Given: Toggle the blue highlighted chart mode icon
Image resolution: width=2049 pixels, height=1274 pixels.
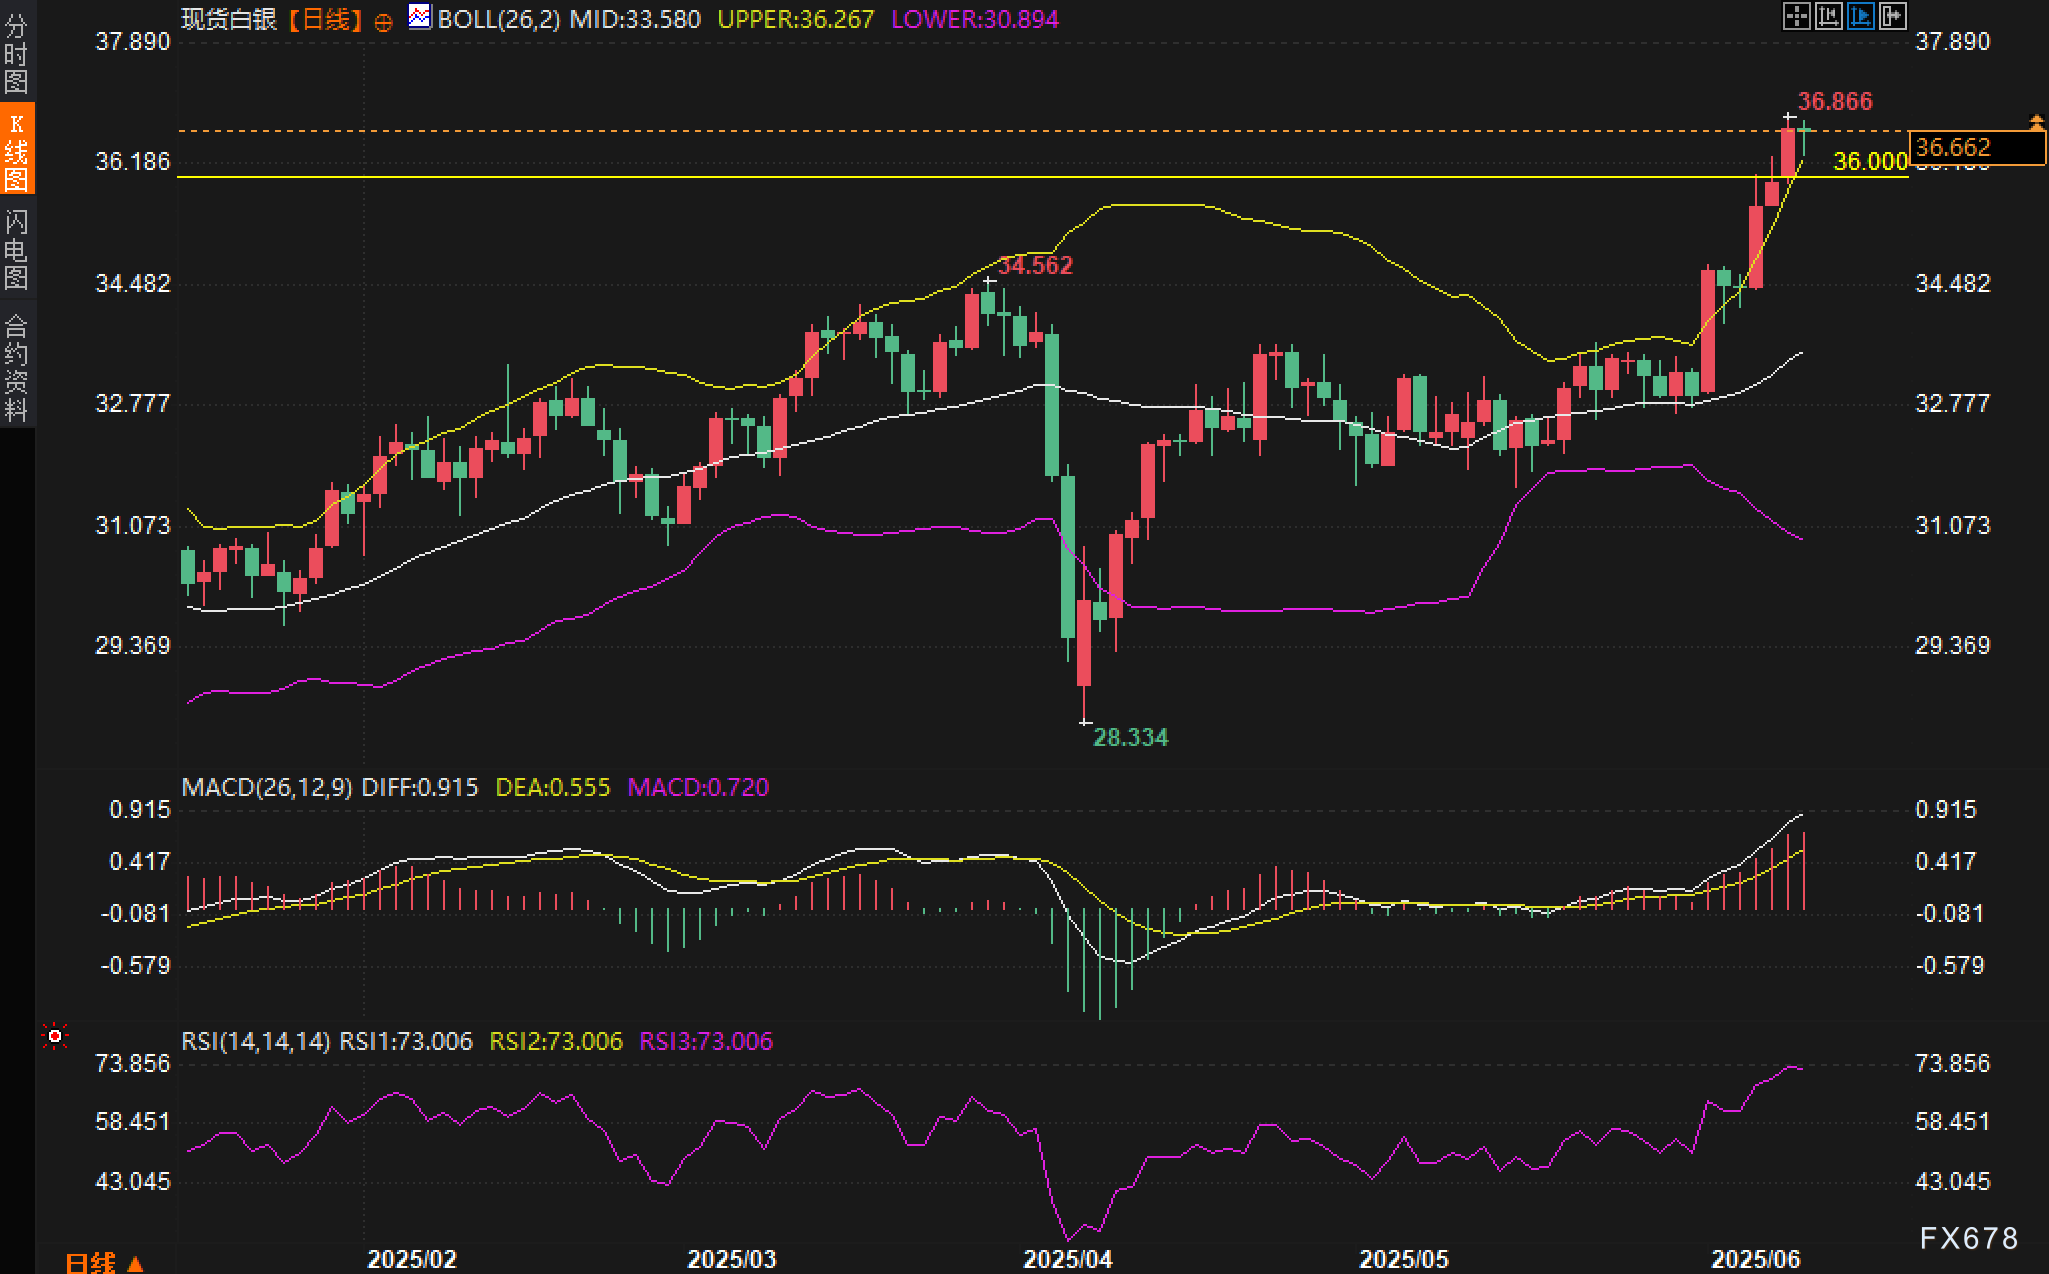Looking at the screenshot, I should coord(1860,16).
